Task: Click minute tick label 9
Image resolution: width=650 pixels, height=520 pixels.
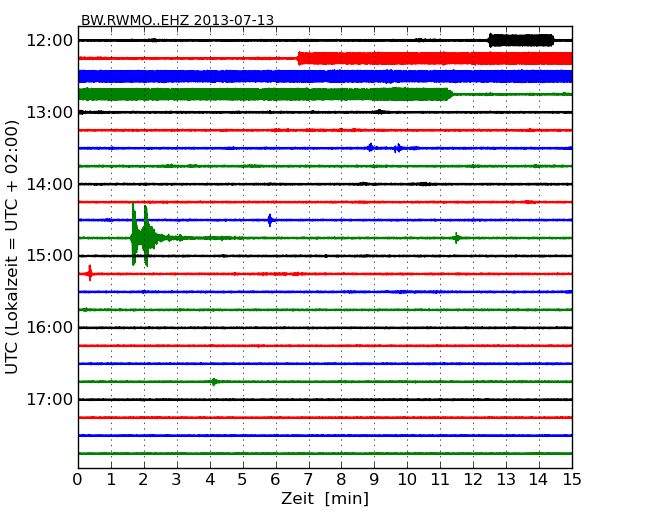Action: coord(374,480)
